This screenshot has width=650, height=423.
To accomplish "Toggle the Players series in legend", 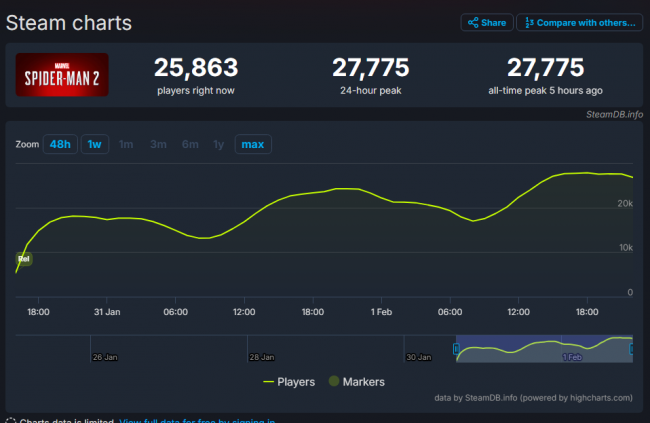I will (x=288, y=381).
